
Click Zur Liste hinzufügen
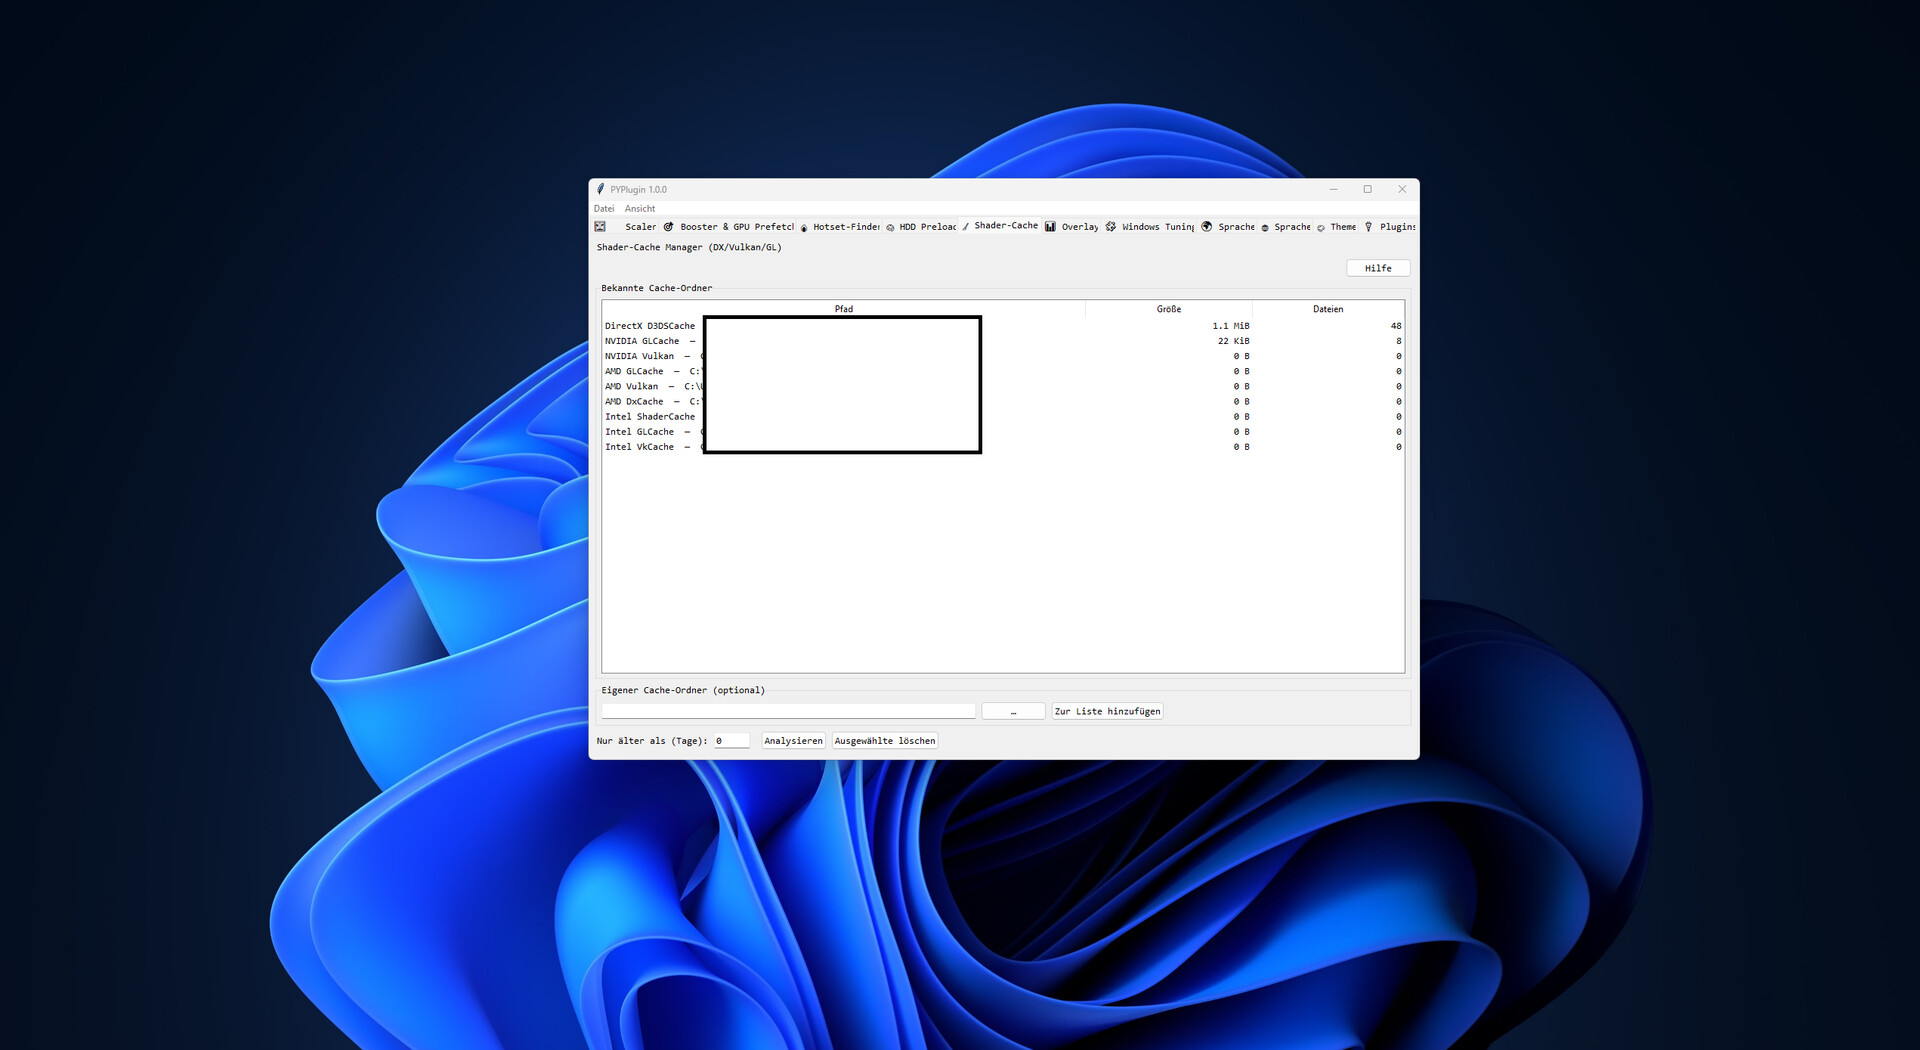click(x=1107, y=710)
